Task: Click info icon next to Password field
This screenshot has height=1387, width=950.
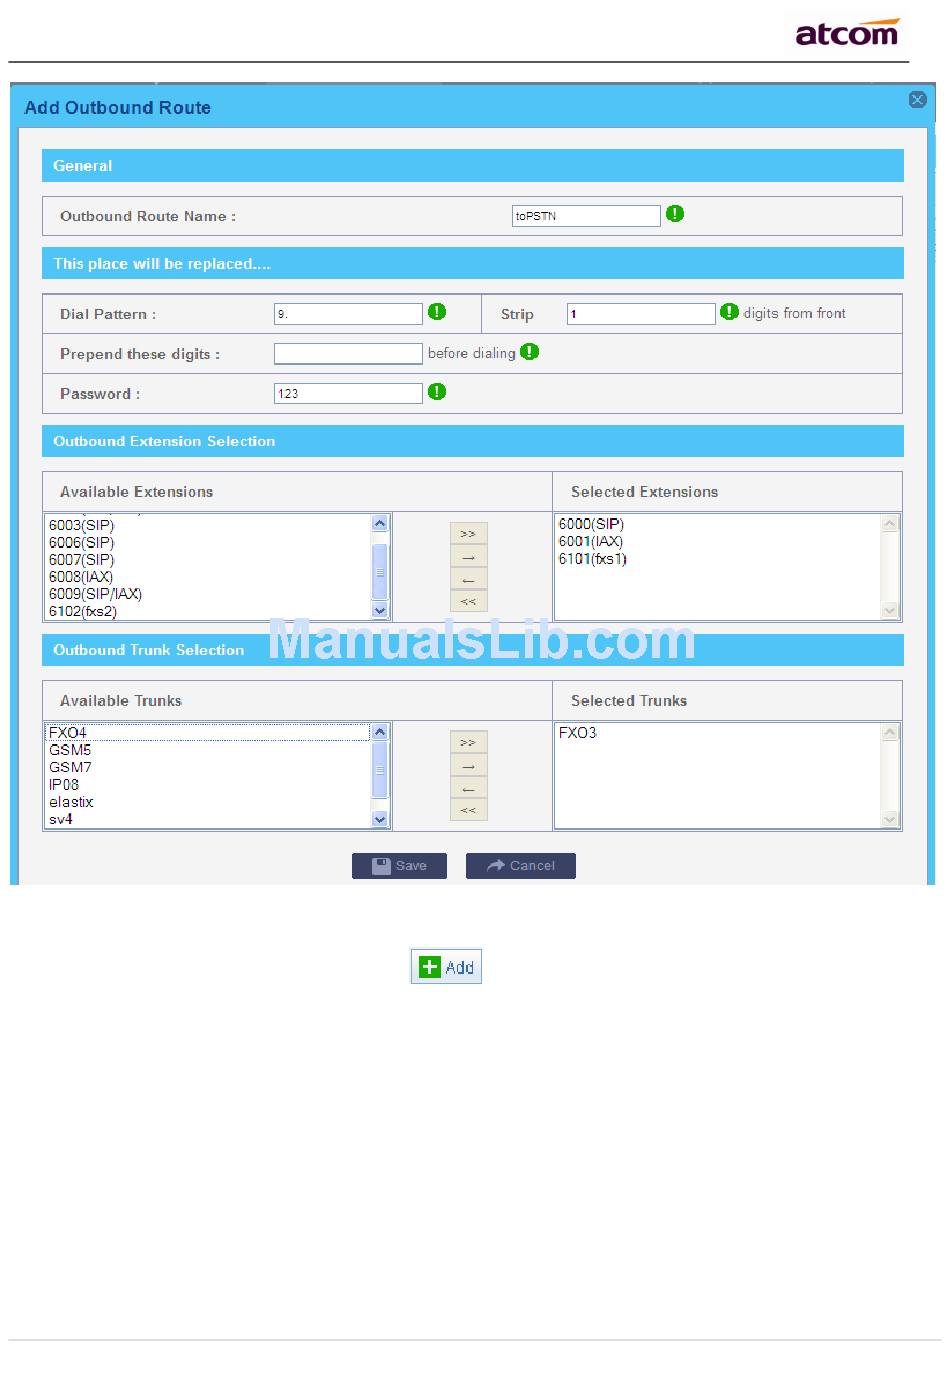Action: click(437, 392)
